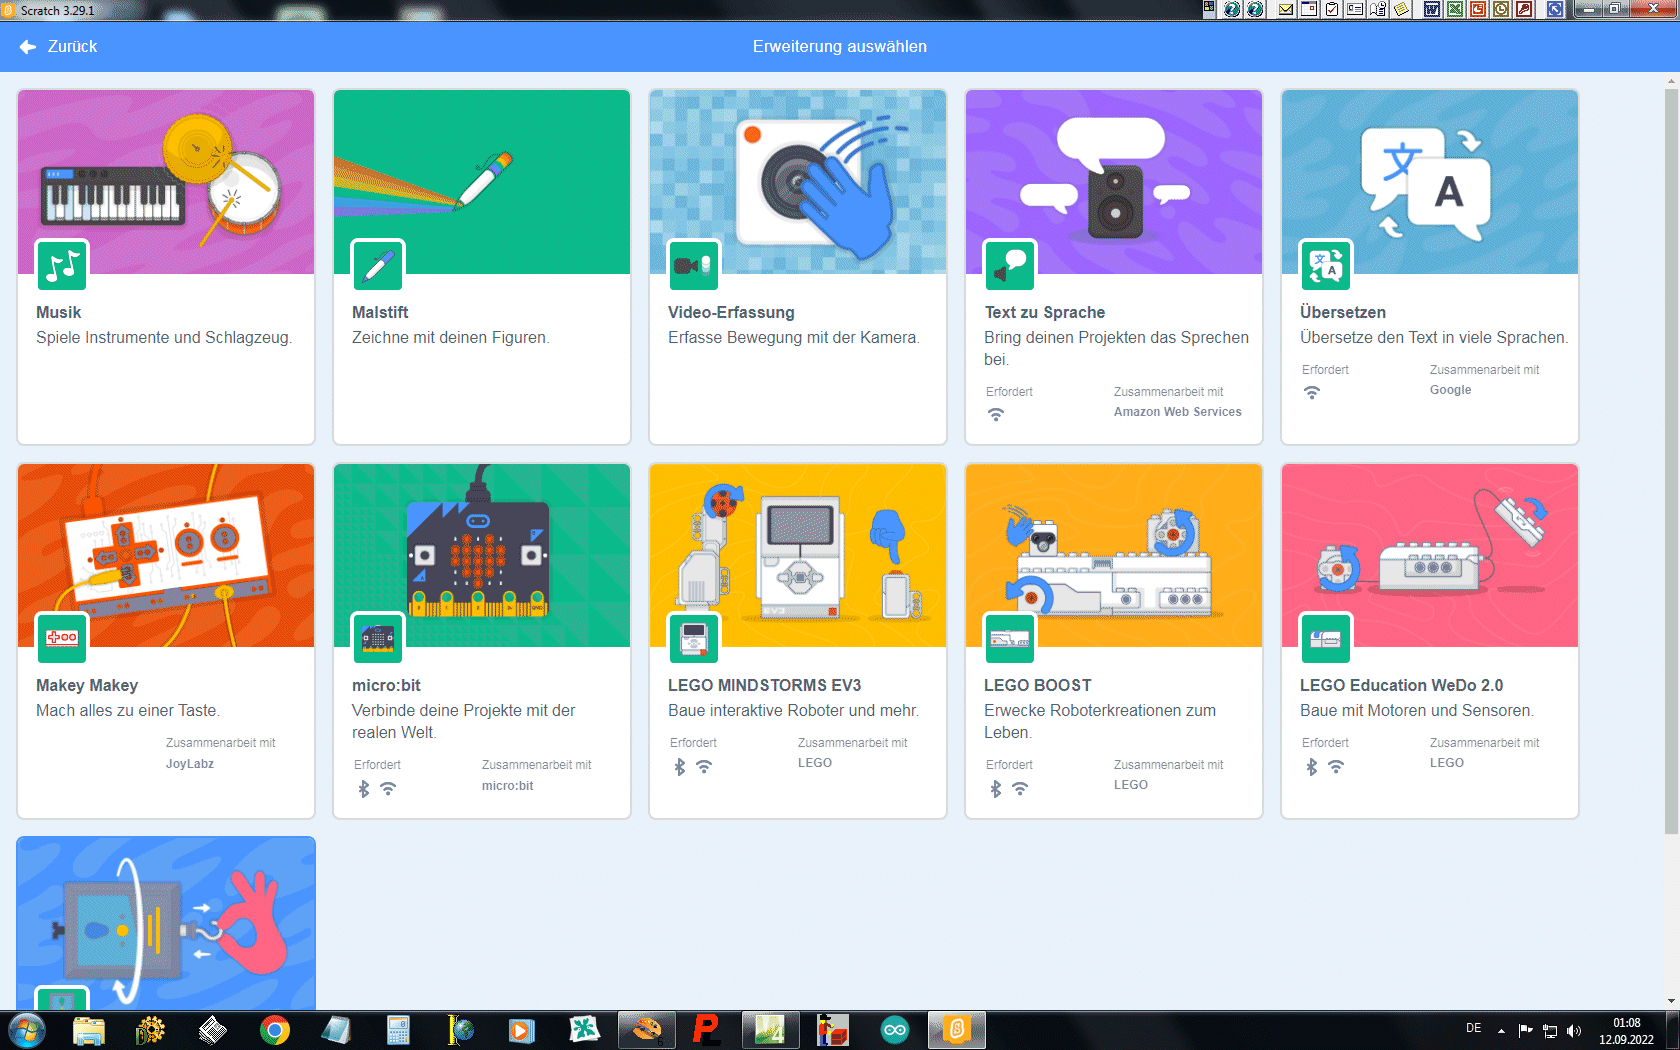Screen dimensions: 1680x1050
Task: Click the LEGO BOOST icon badge
Action: (1010, 638)
